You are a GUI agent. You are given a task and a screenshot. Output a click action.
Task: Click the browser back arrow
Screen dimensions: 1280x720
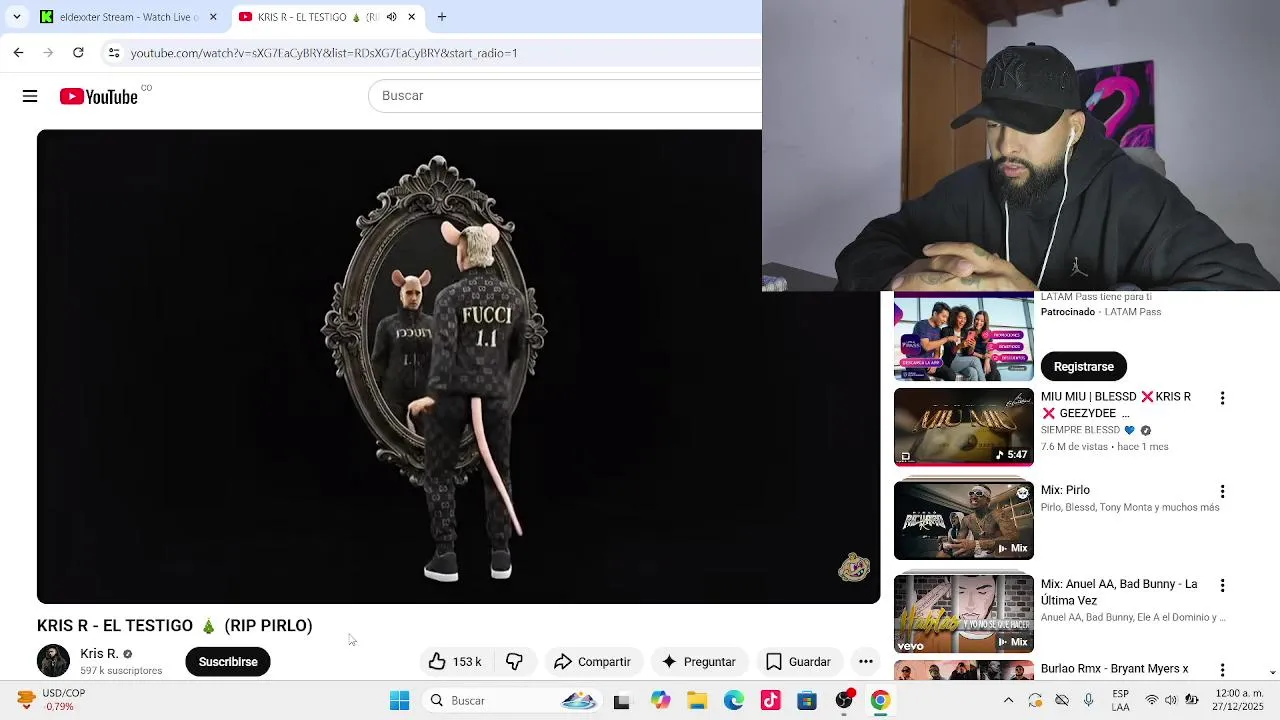[18, 52]
